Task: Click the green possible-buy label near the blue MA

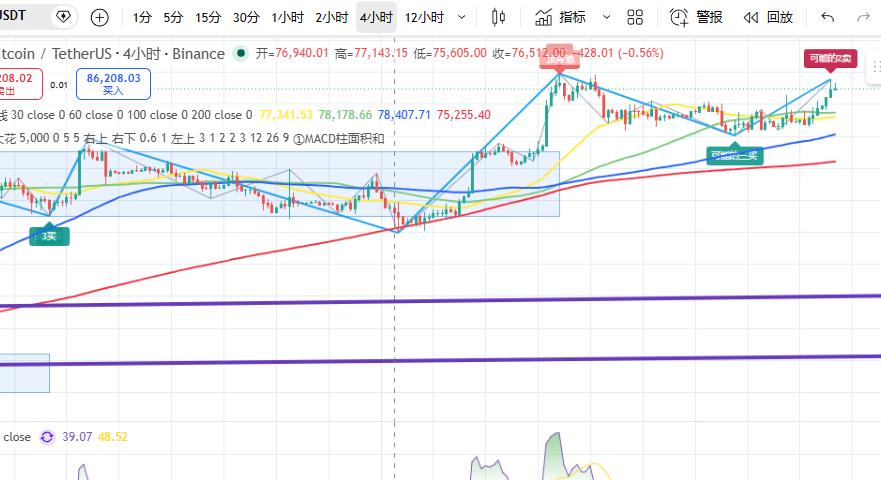Action: click(734, 154)
